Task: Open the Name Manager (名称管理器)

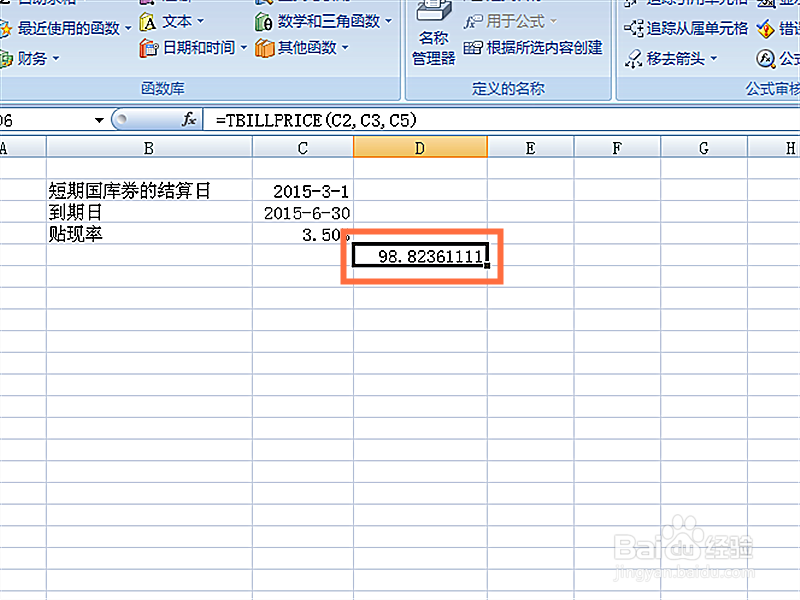Action: [433, 33]
